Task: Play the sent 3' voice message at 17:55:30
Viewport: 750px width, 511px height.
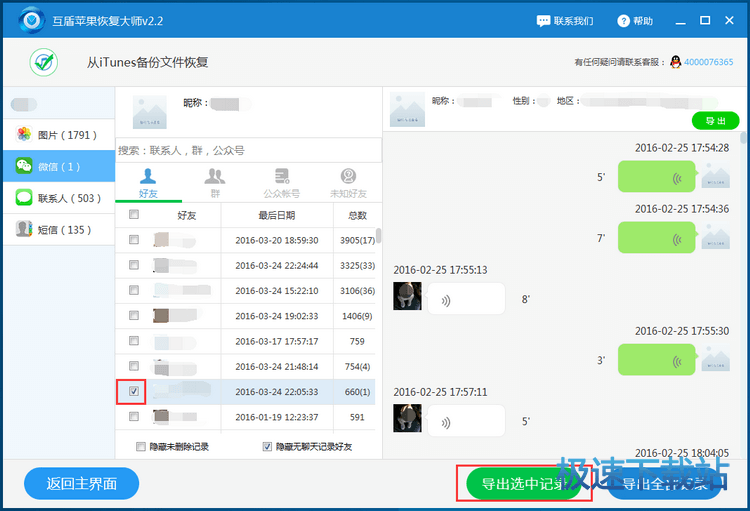Action: pyautogui.click(x=656, y=360)
